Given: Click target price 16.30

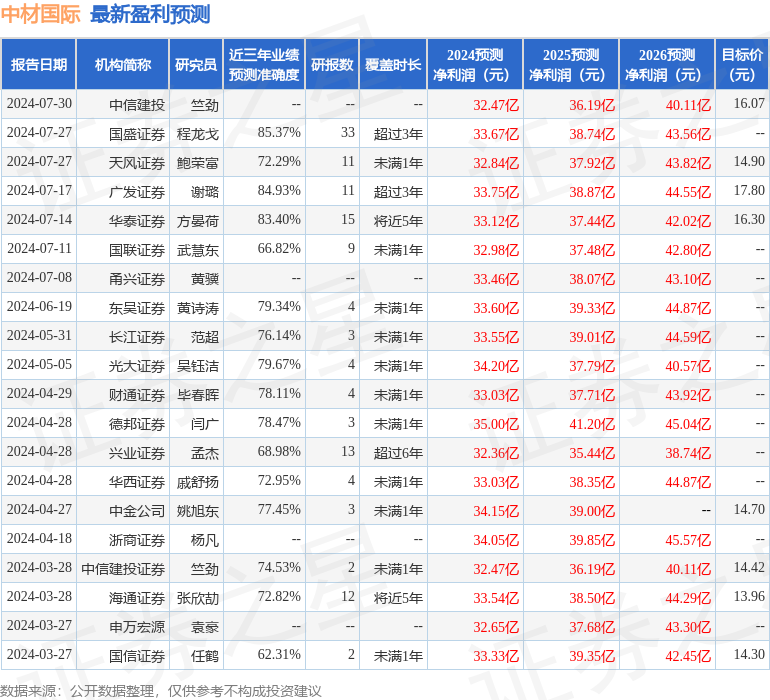Looking at the screenshot, I should 749,220.
